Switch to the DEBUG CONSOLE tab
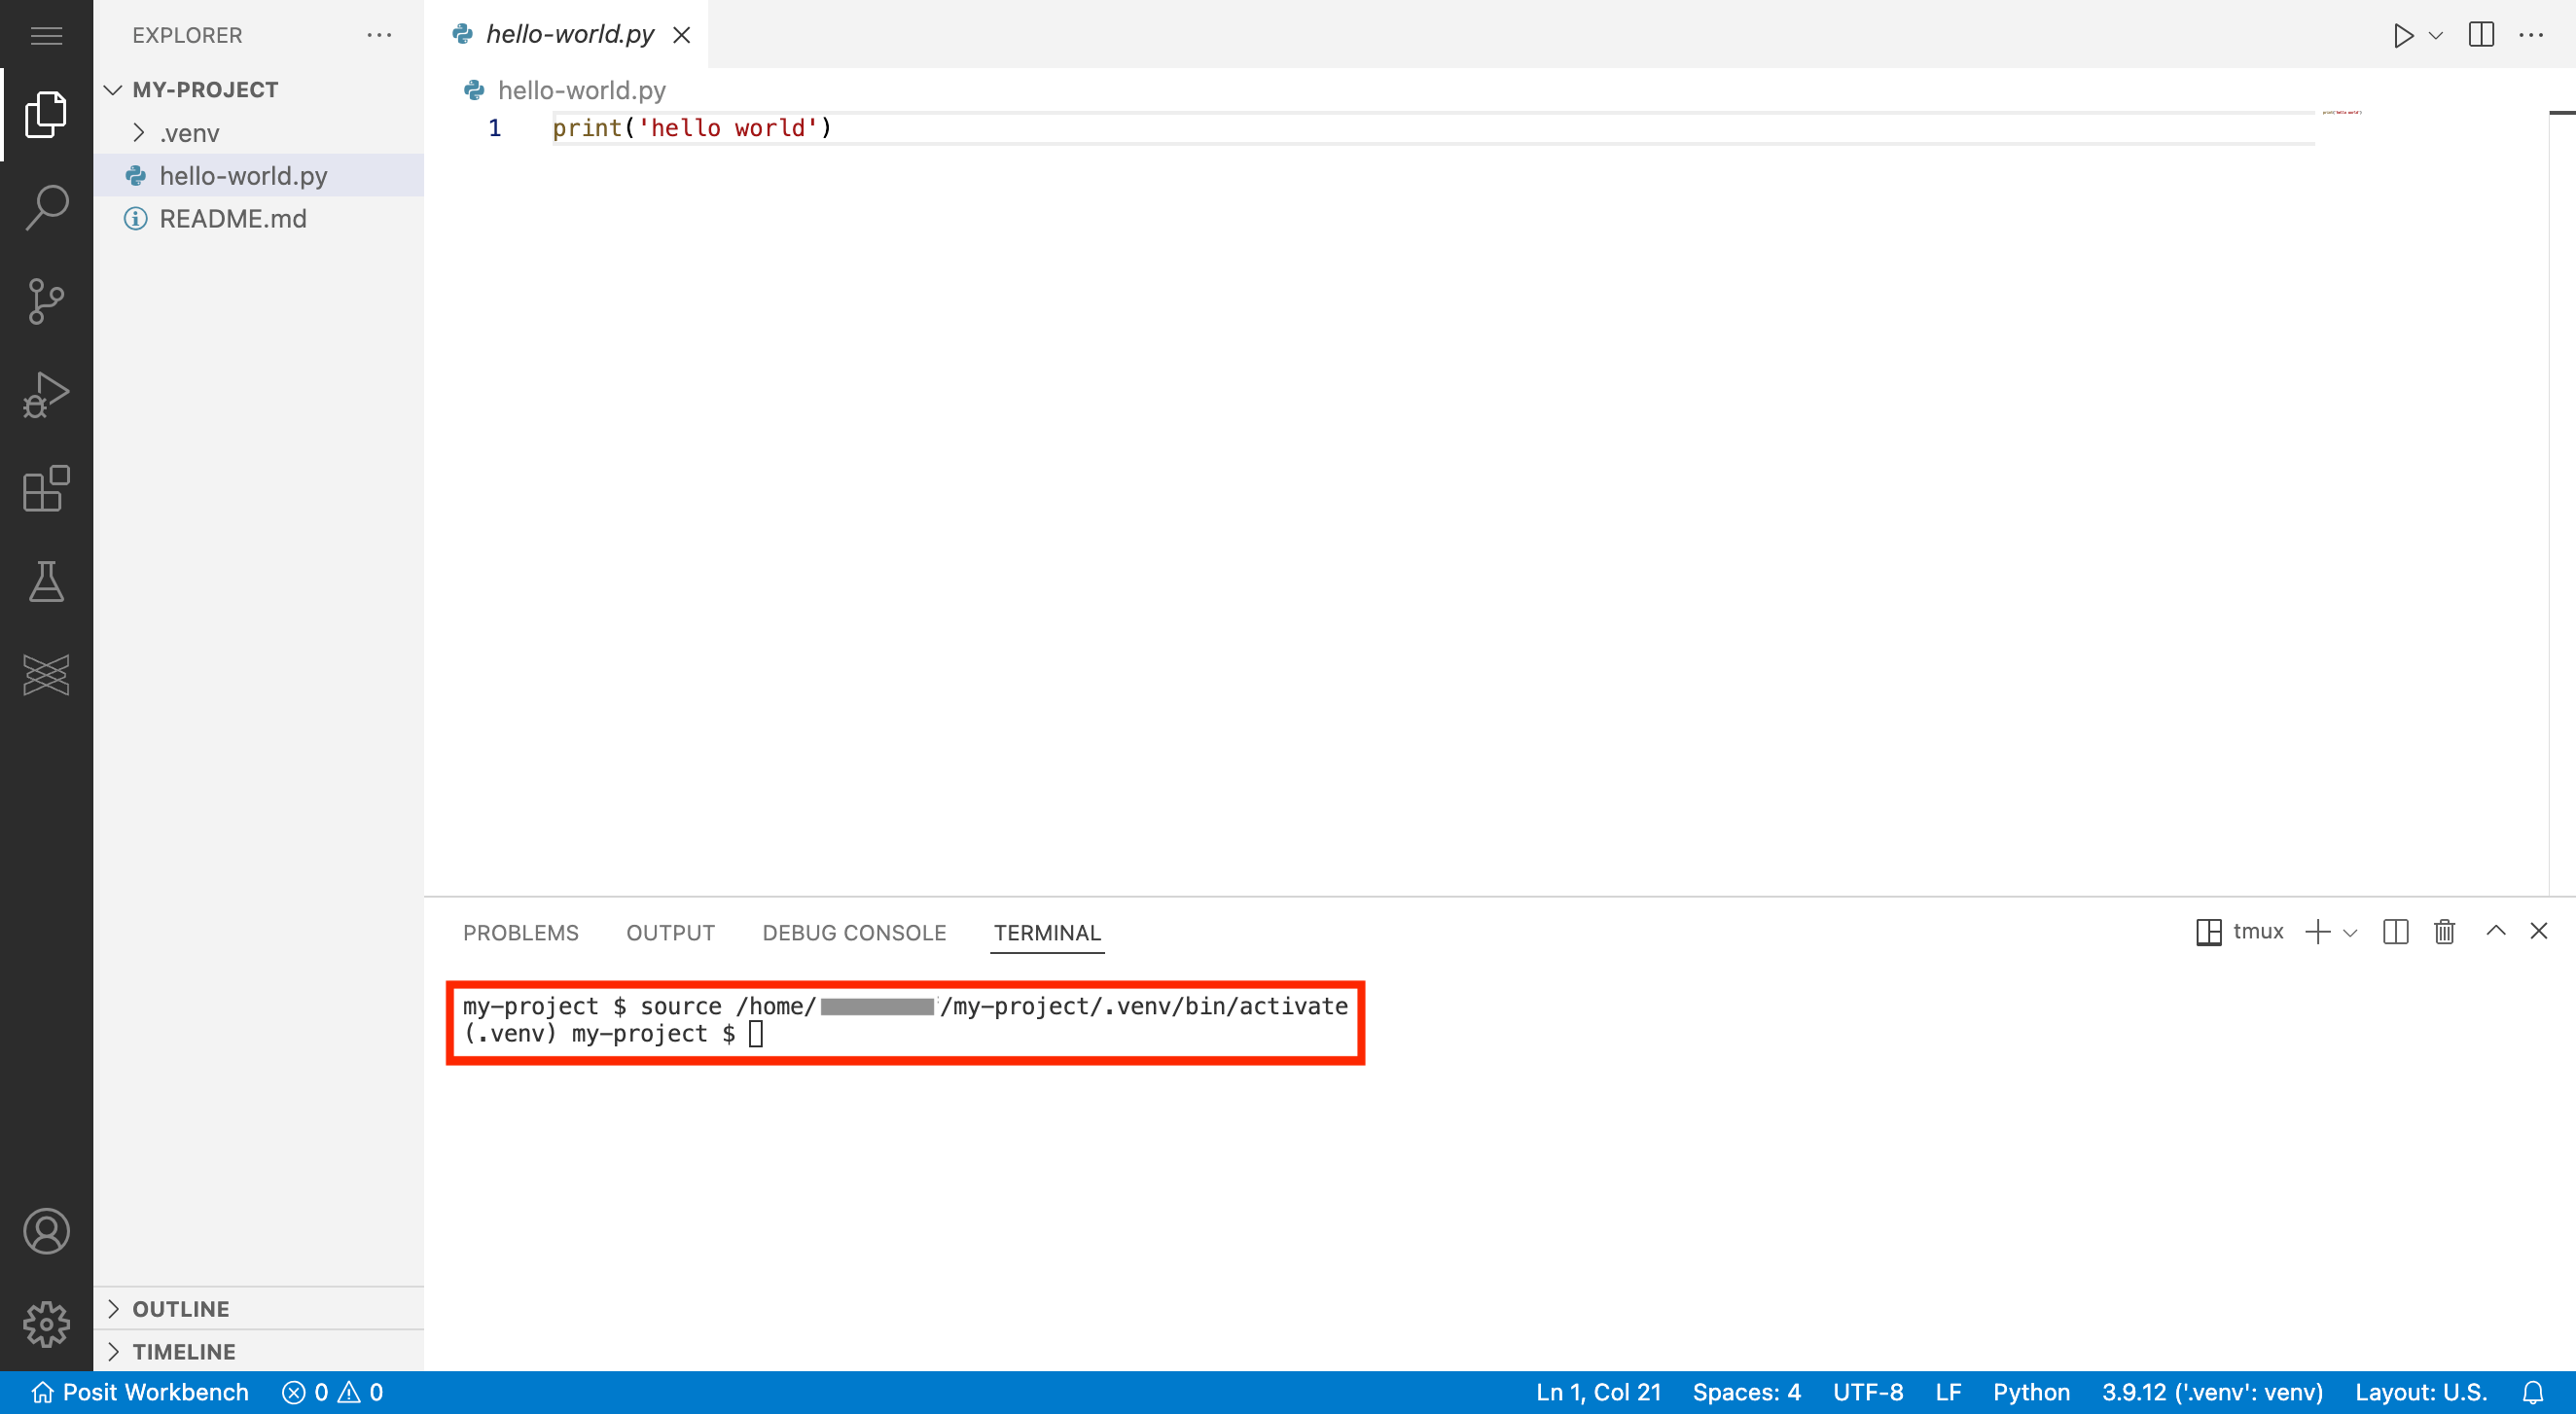 (854, 933)
